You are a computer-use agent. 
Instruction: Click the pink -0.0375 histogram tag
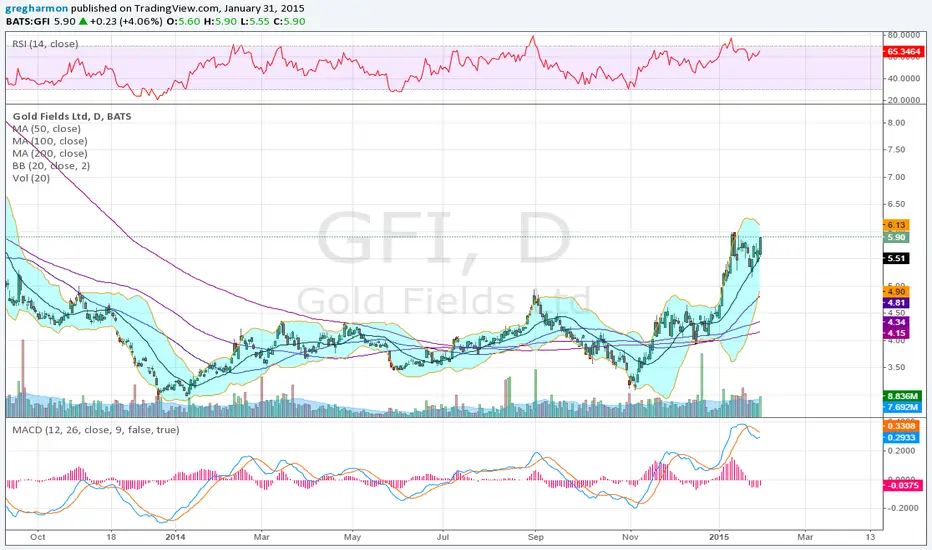(x=903, y=486)
